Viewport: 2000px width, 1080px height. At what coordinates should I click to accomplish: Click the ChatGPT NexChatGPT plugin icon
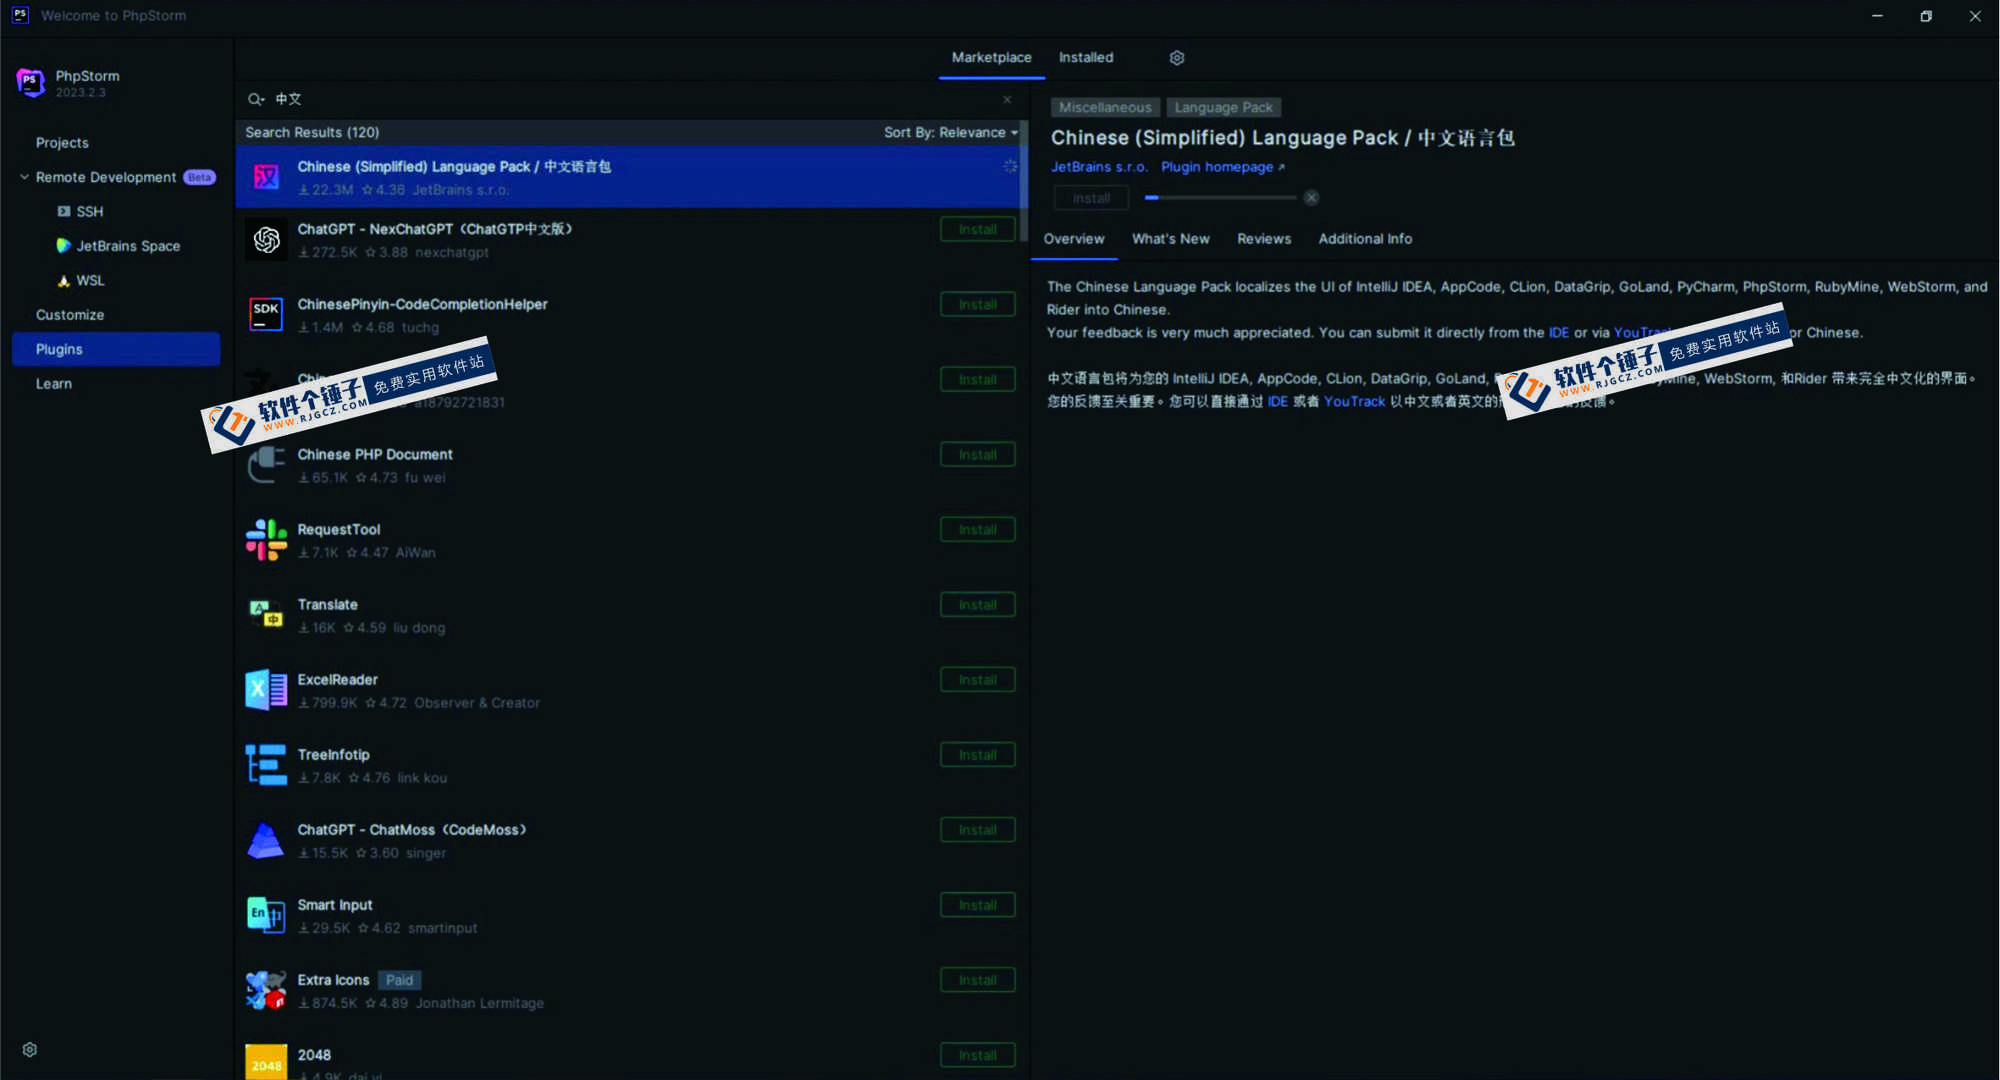[x=266, y=240]
